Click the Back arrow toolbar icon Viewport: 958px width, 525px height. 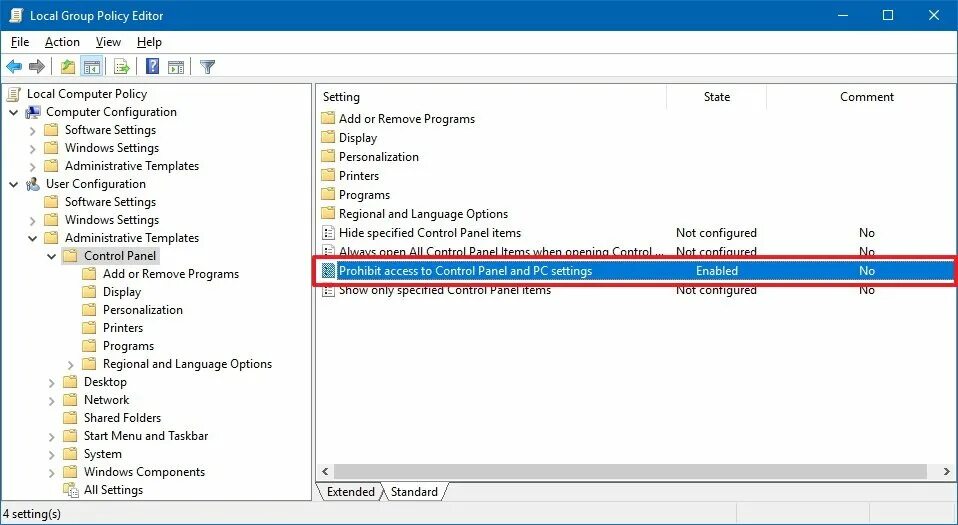tap(14, 67)
